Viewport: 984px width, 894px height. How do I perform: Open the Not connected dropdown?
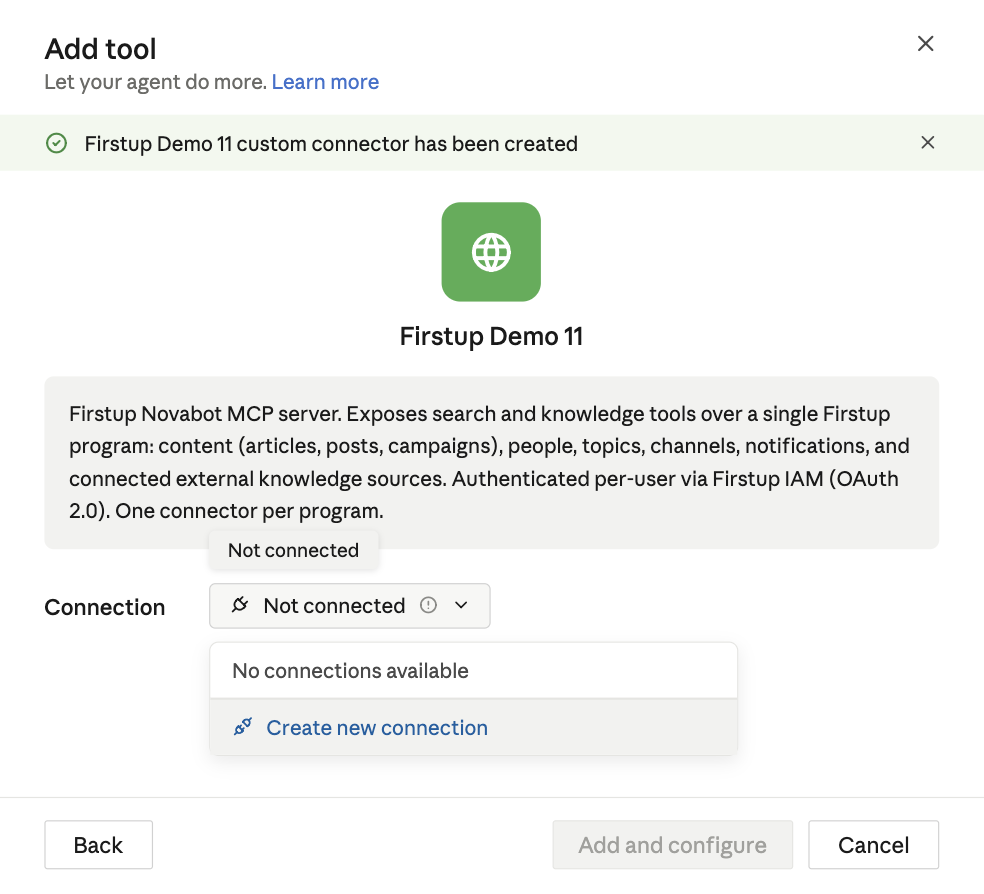pyautogui.click(x=350, y=605)
